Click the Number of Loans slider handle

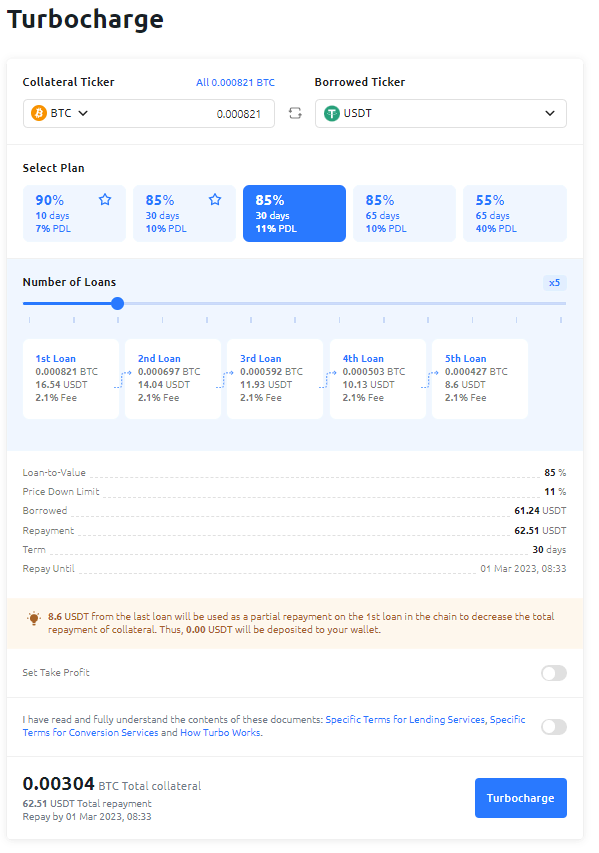pos(118,304)
